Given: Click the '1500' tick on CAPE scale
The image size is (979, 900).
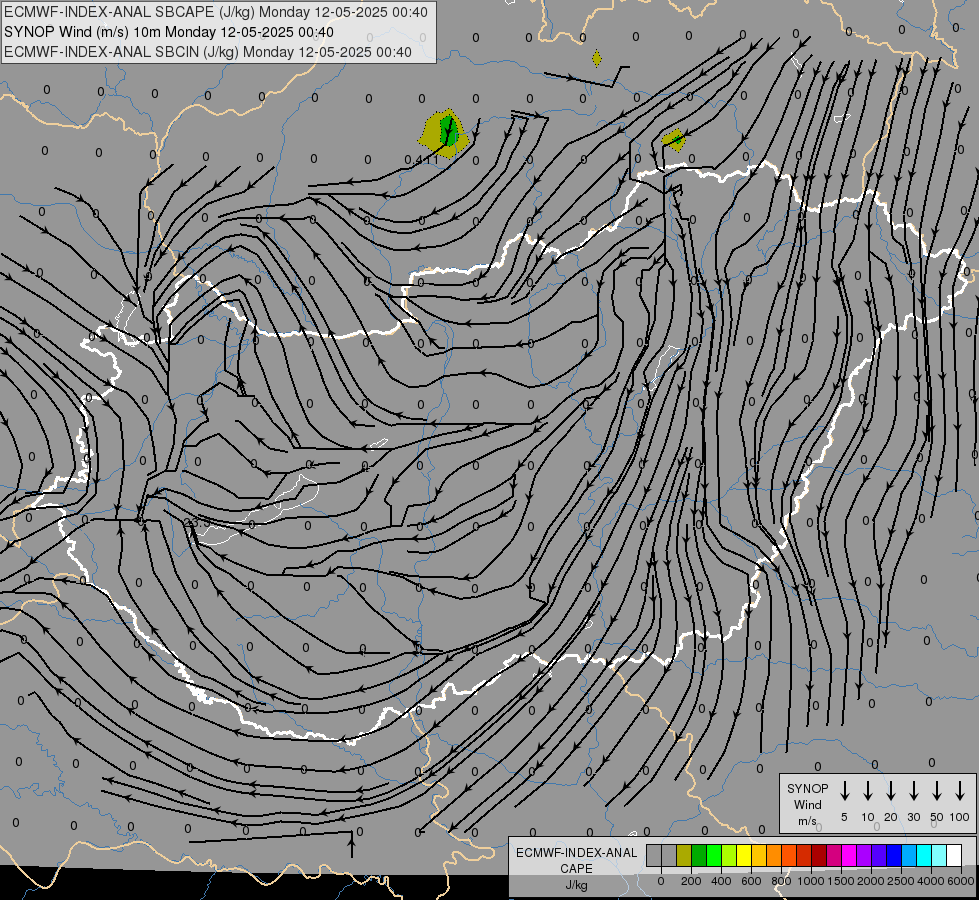Looking at the screenshot, I should click(841, 881).
